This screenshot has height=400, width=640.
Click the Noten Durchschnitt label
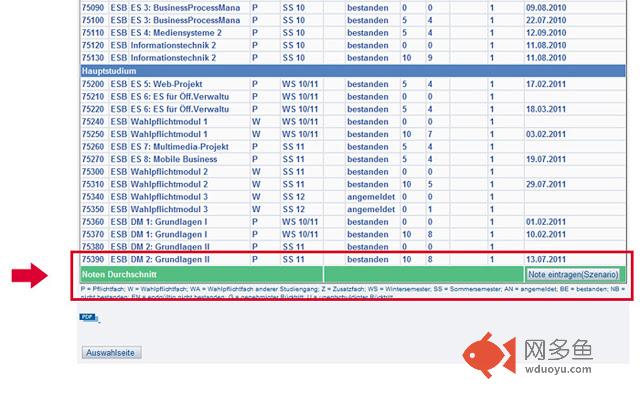point(119,274)
